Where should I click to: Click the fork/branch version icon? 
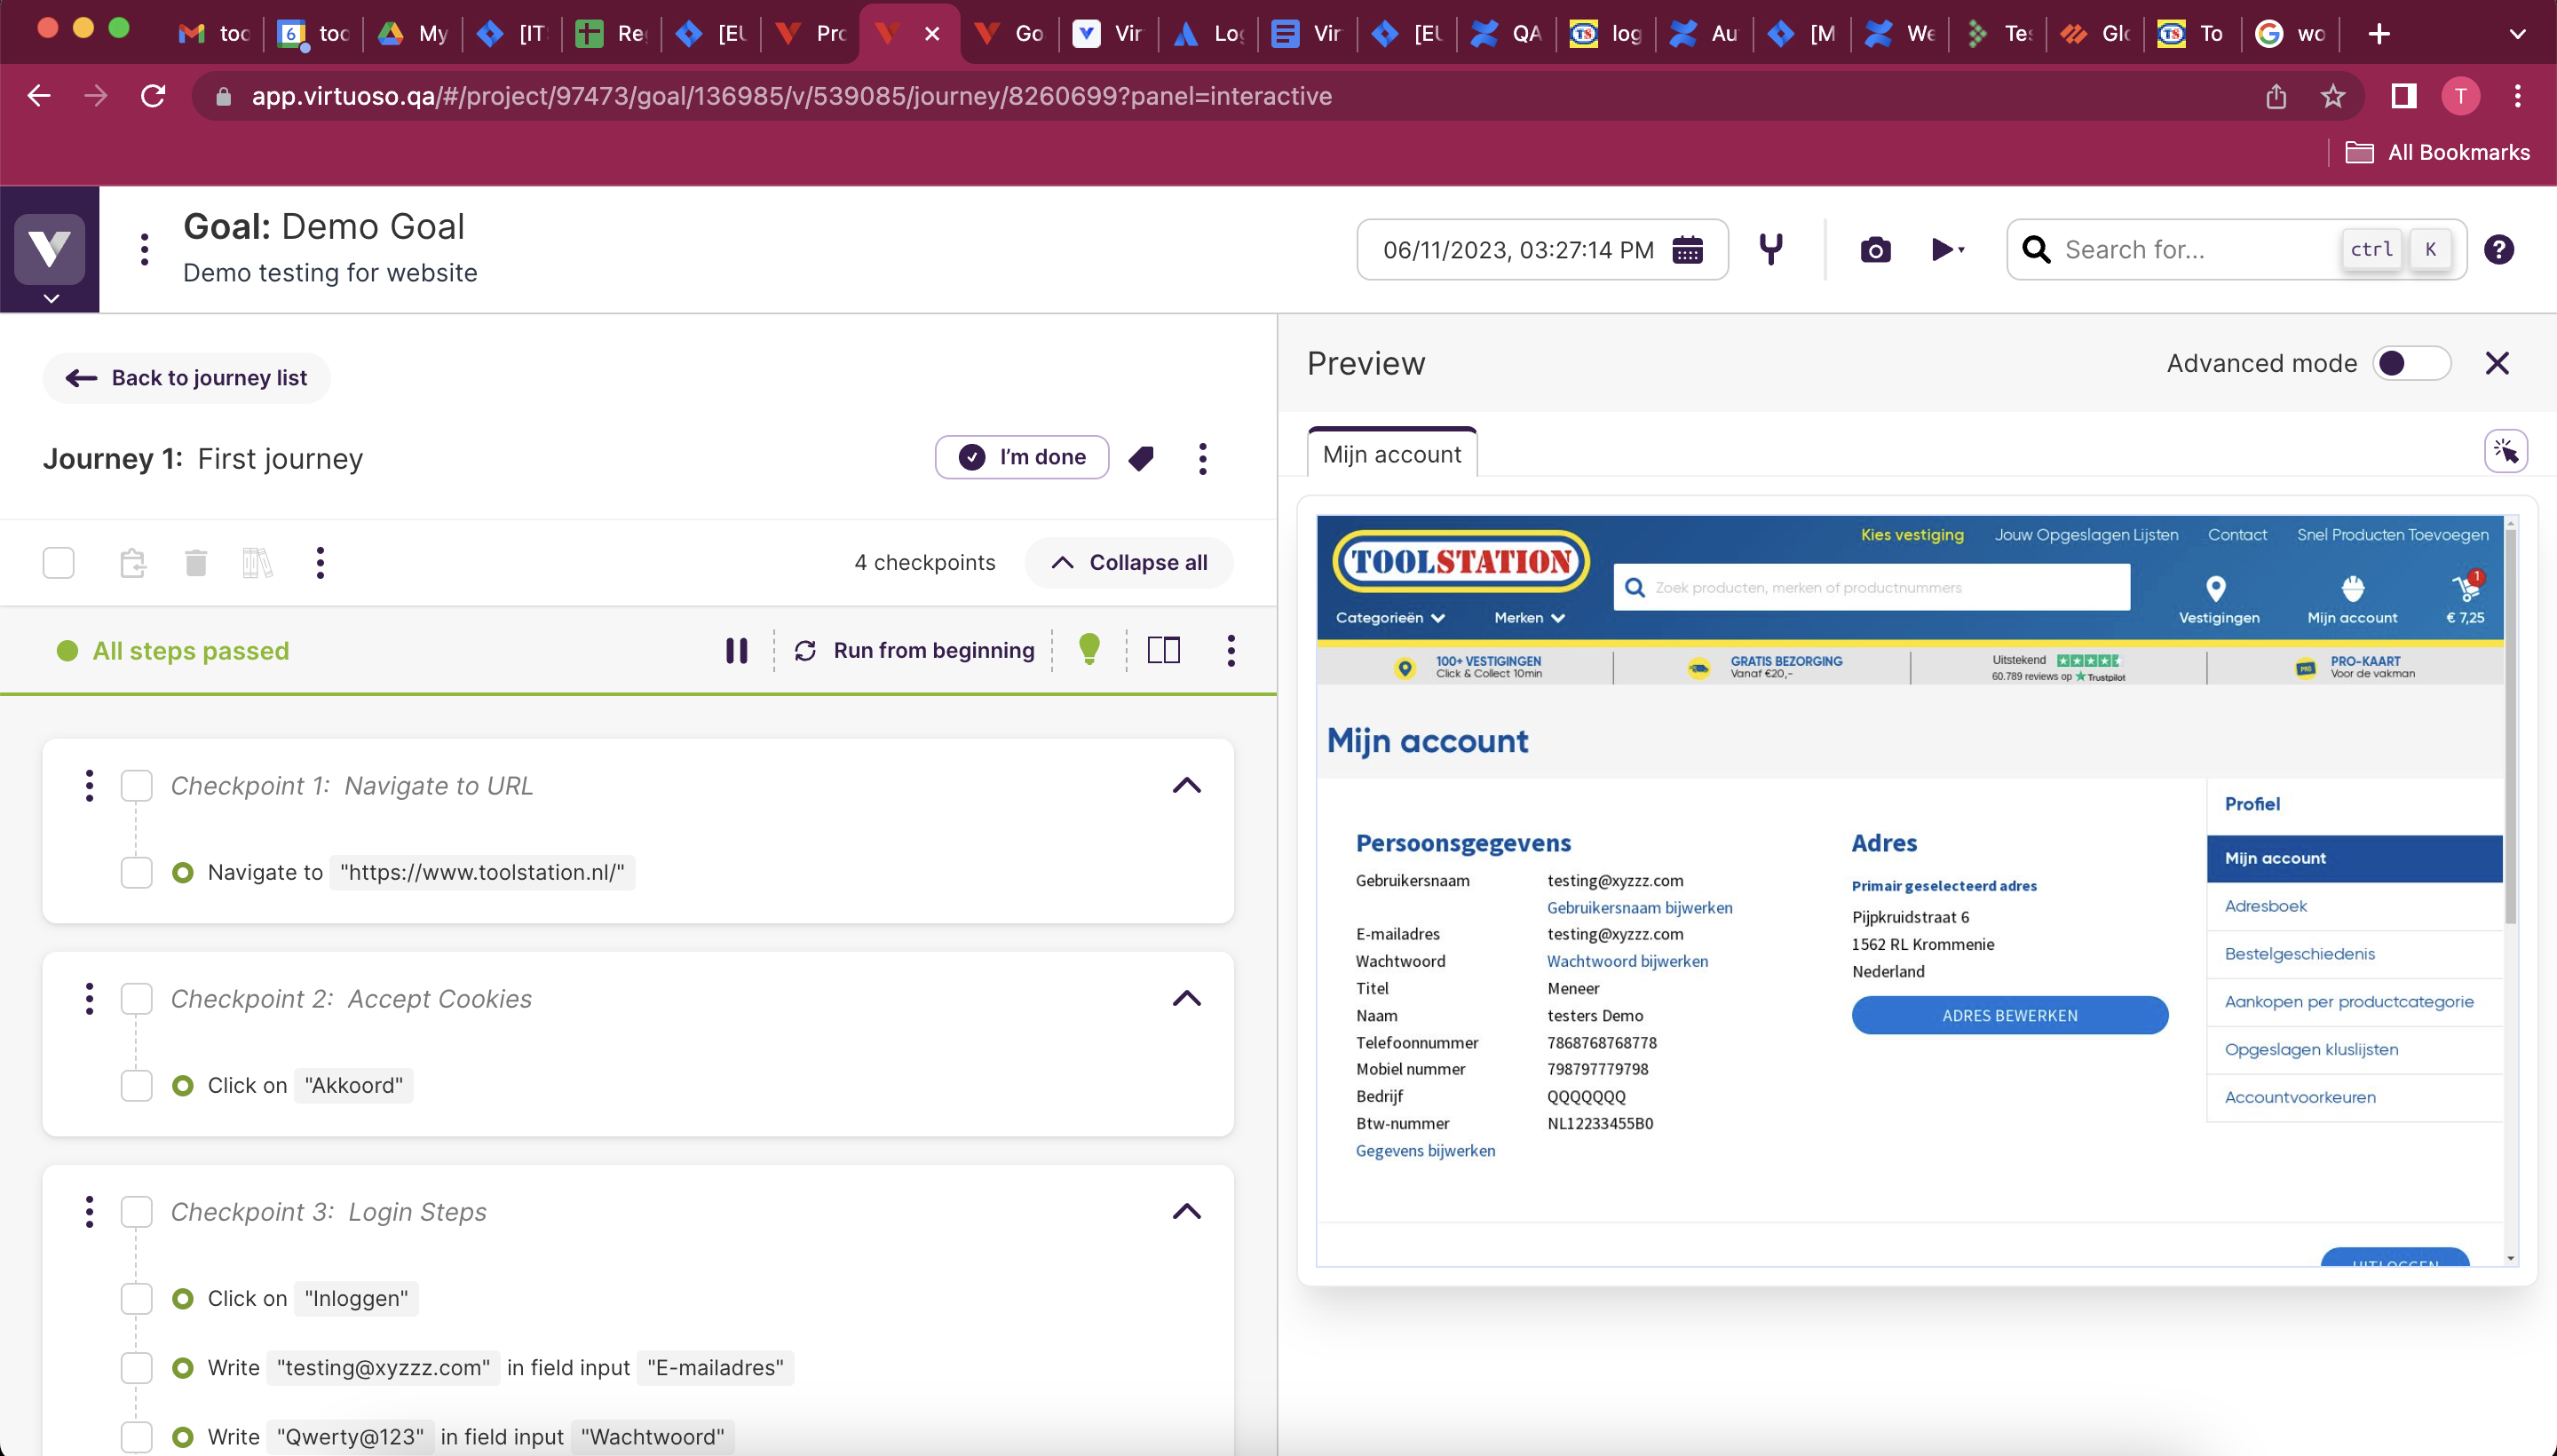(1771, 249)
